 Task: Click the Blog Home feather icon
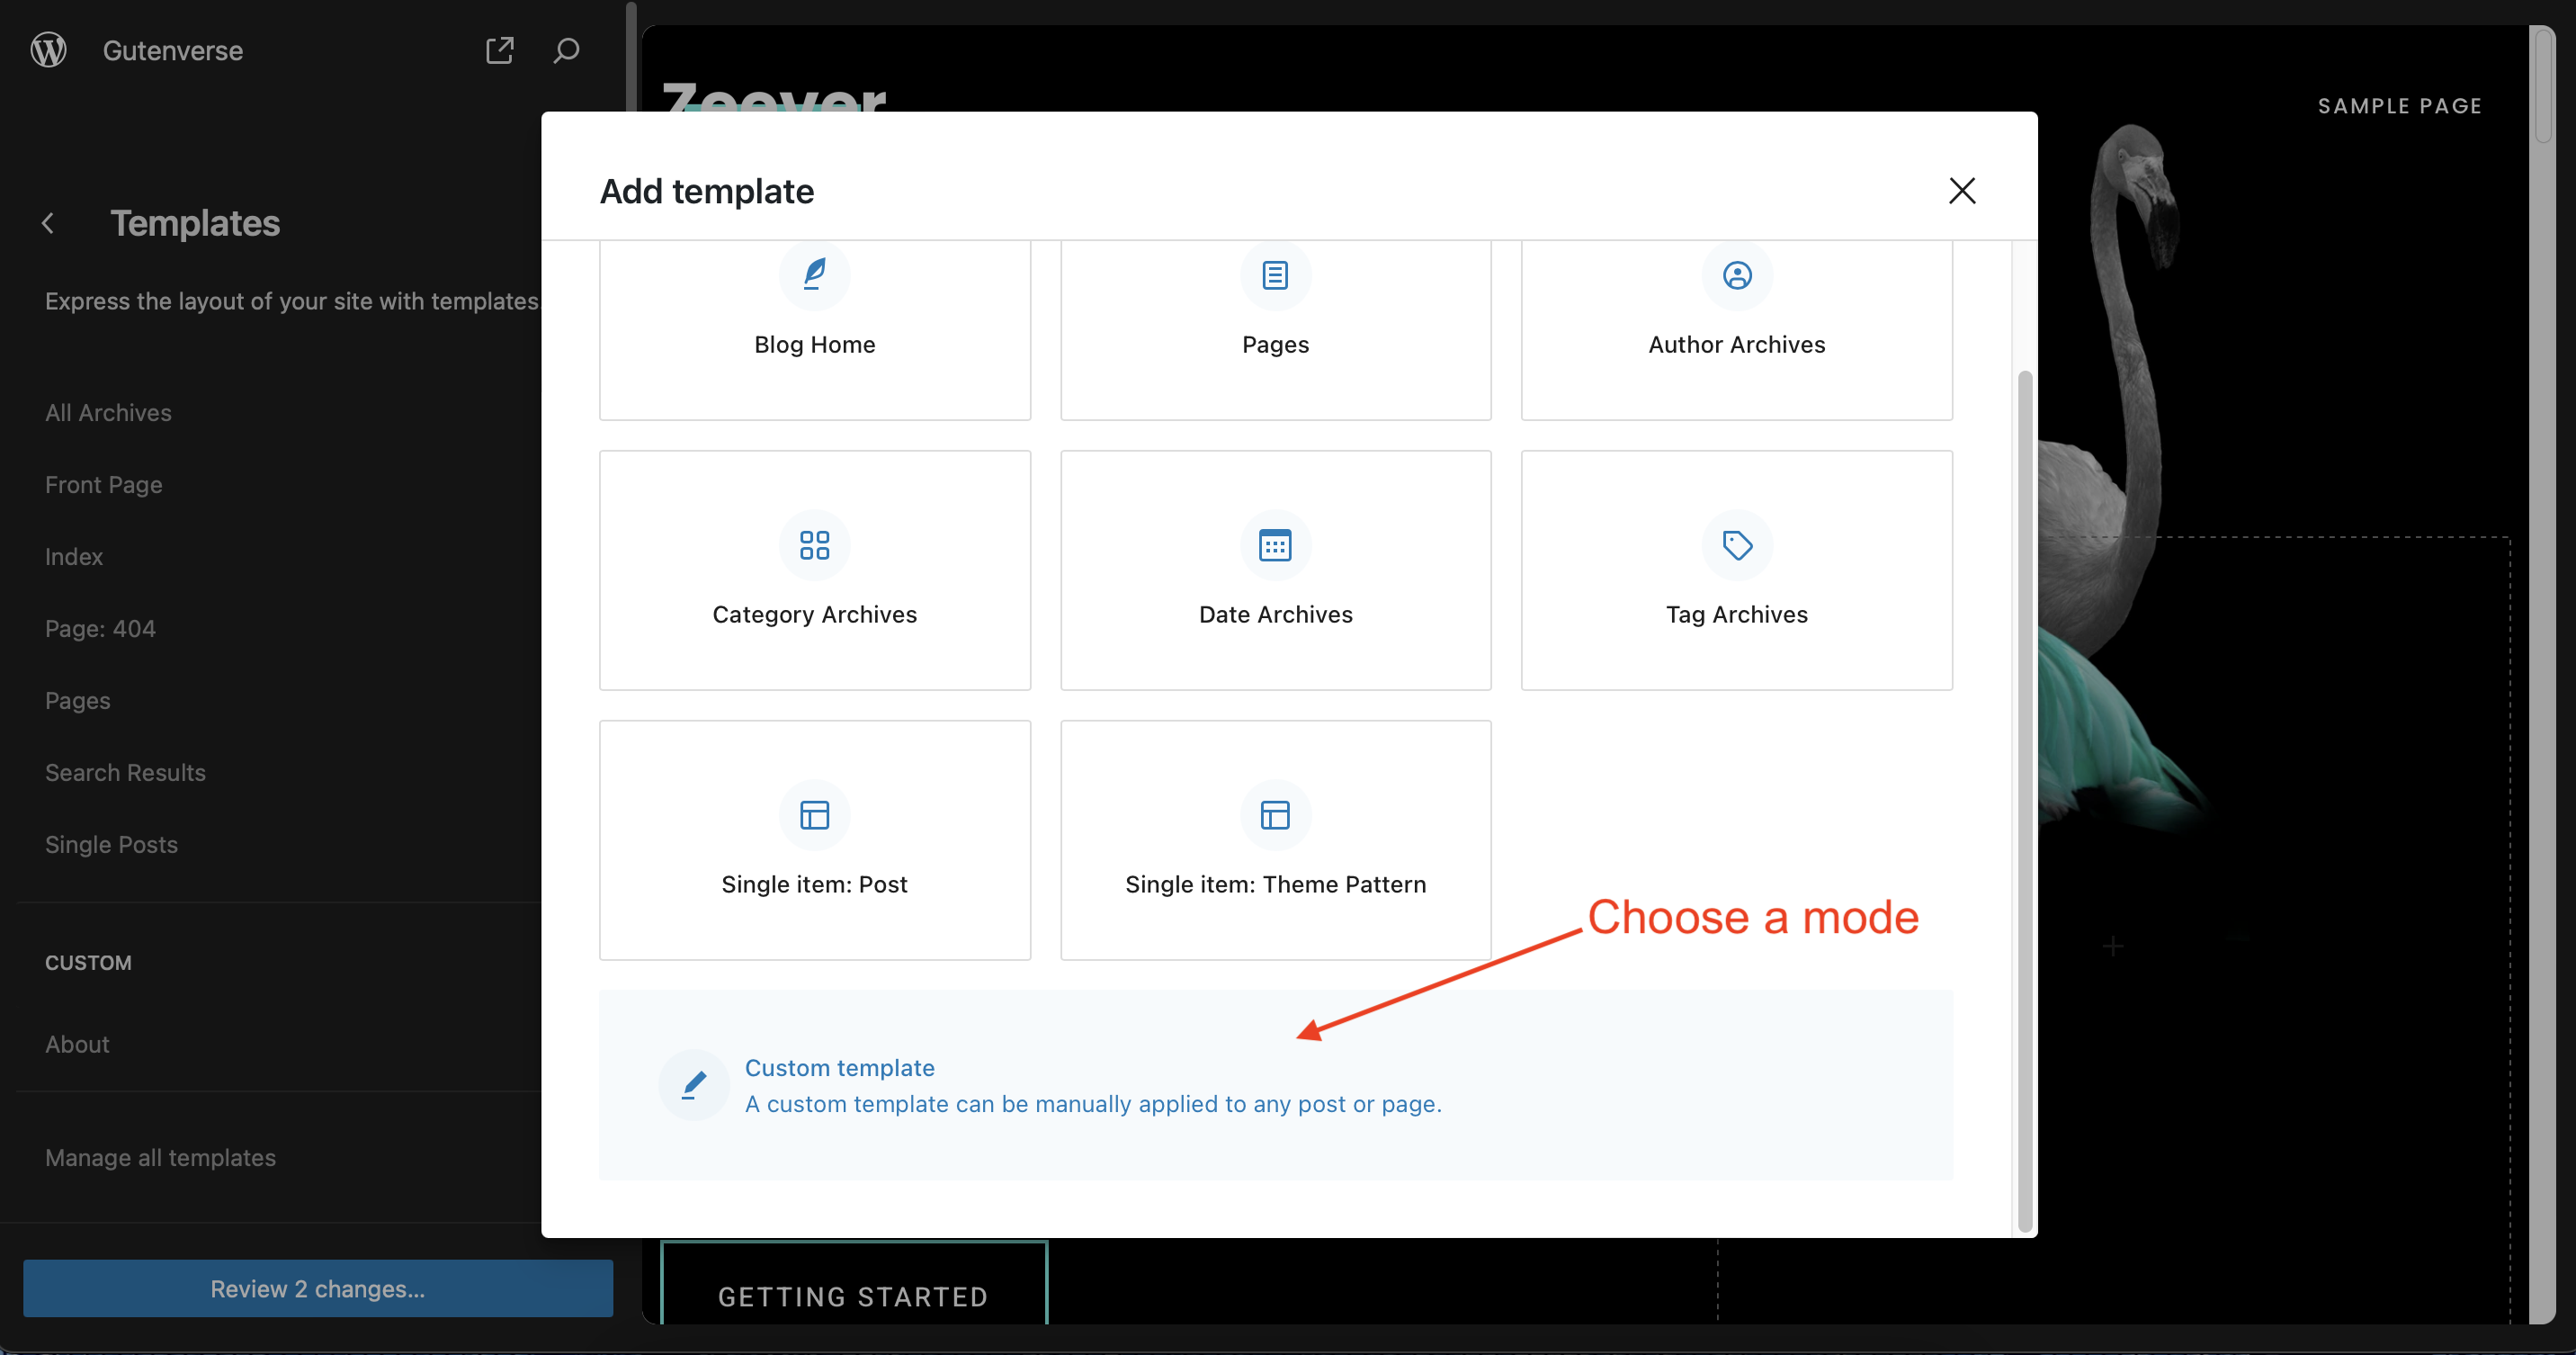[x=814, y=274]
